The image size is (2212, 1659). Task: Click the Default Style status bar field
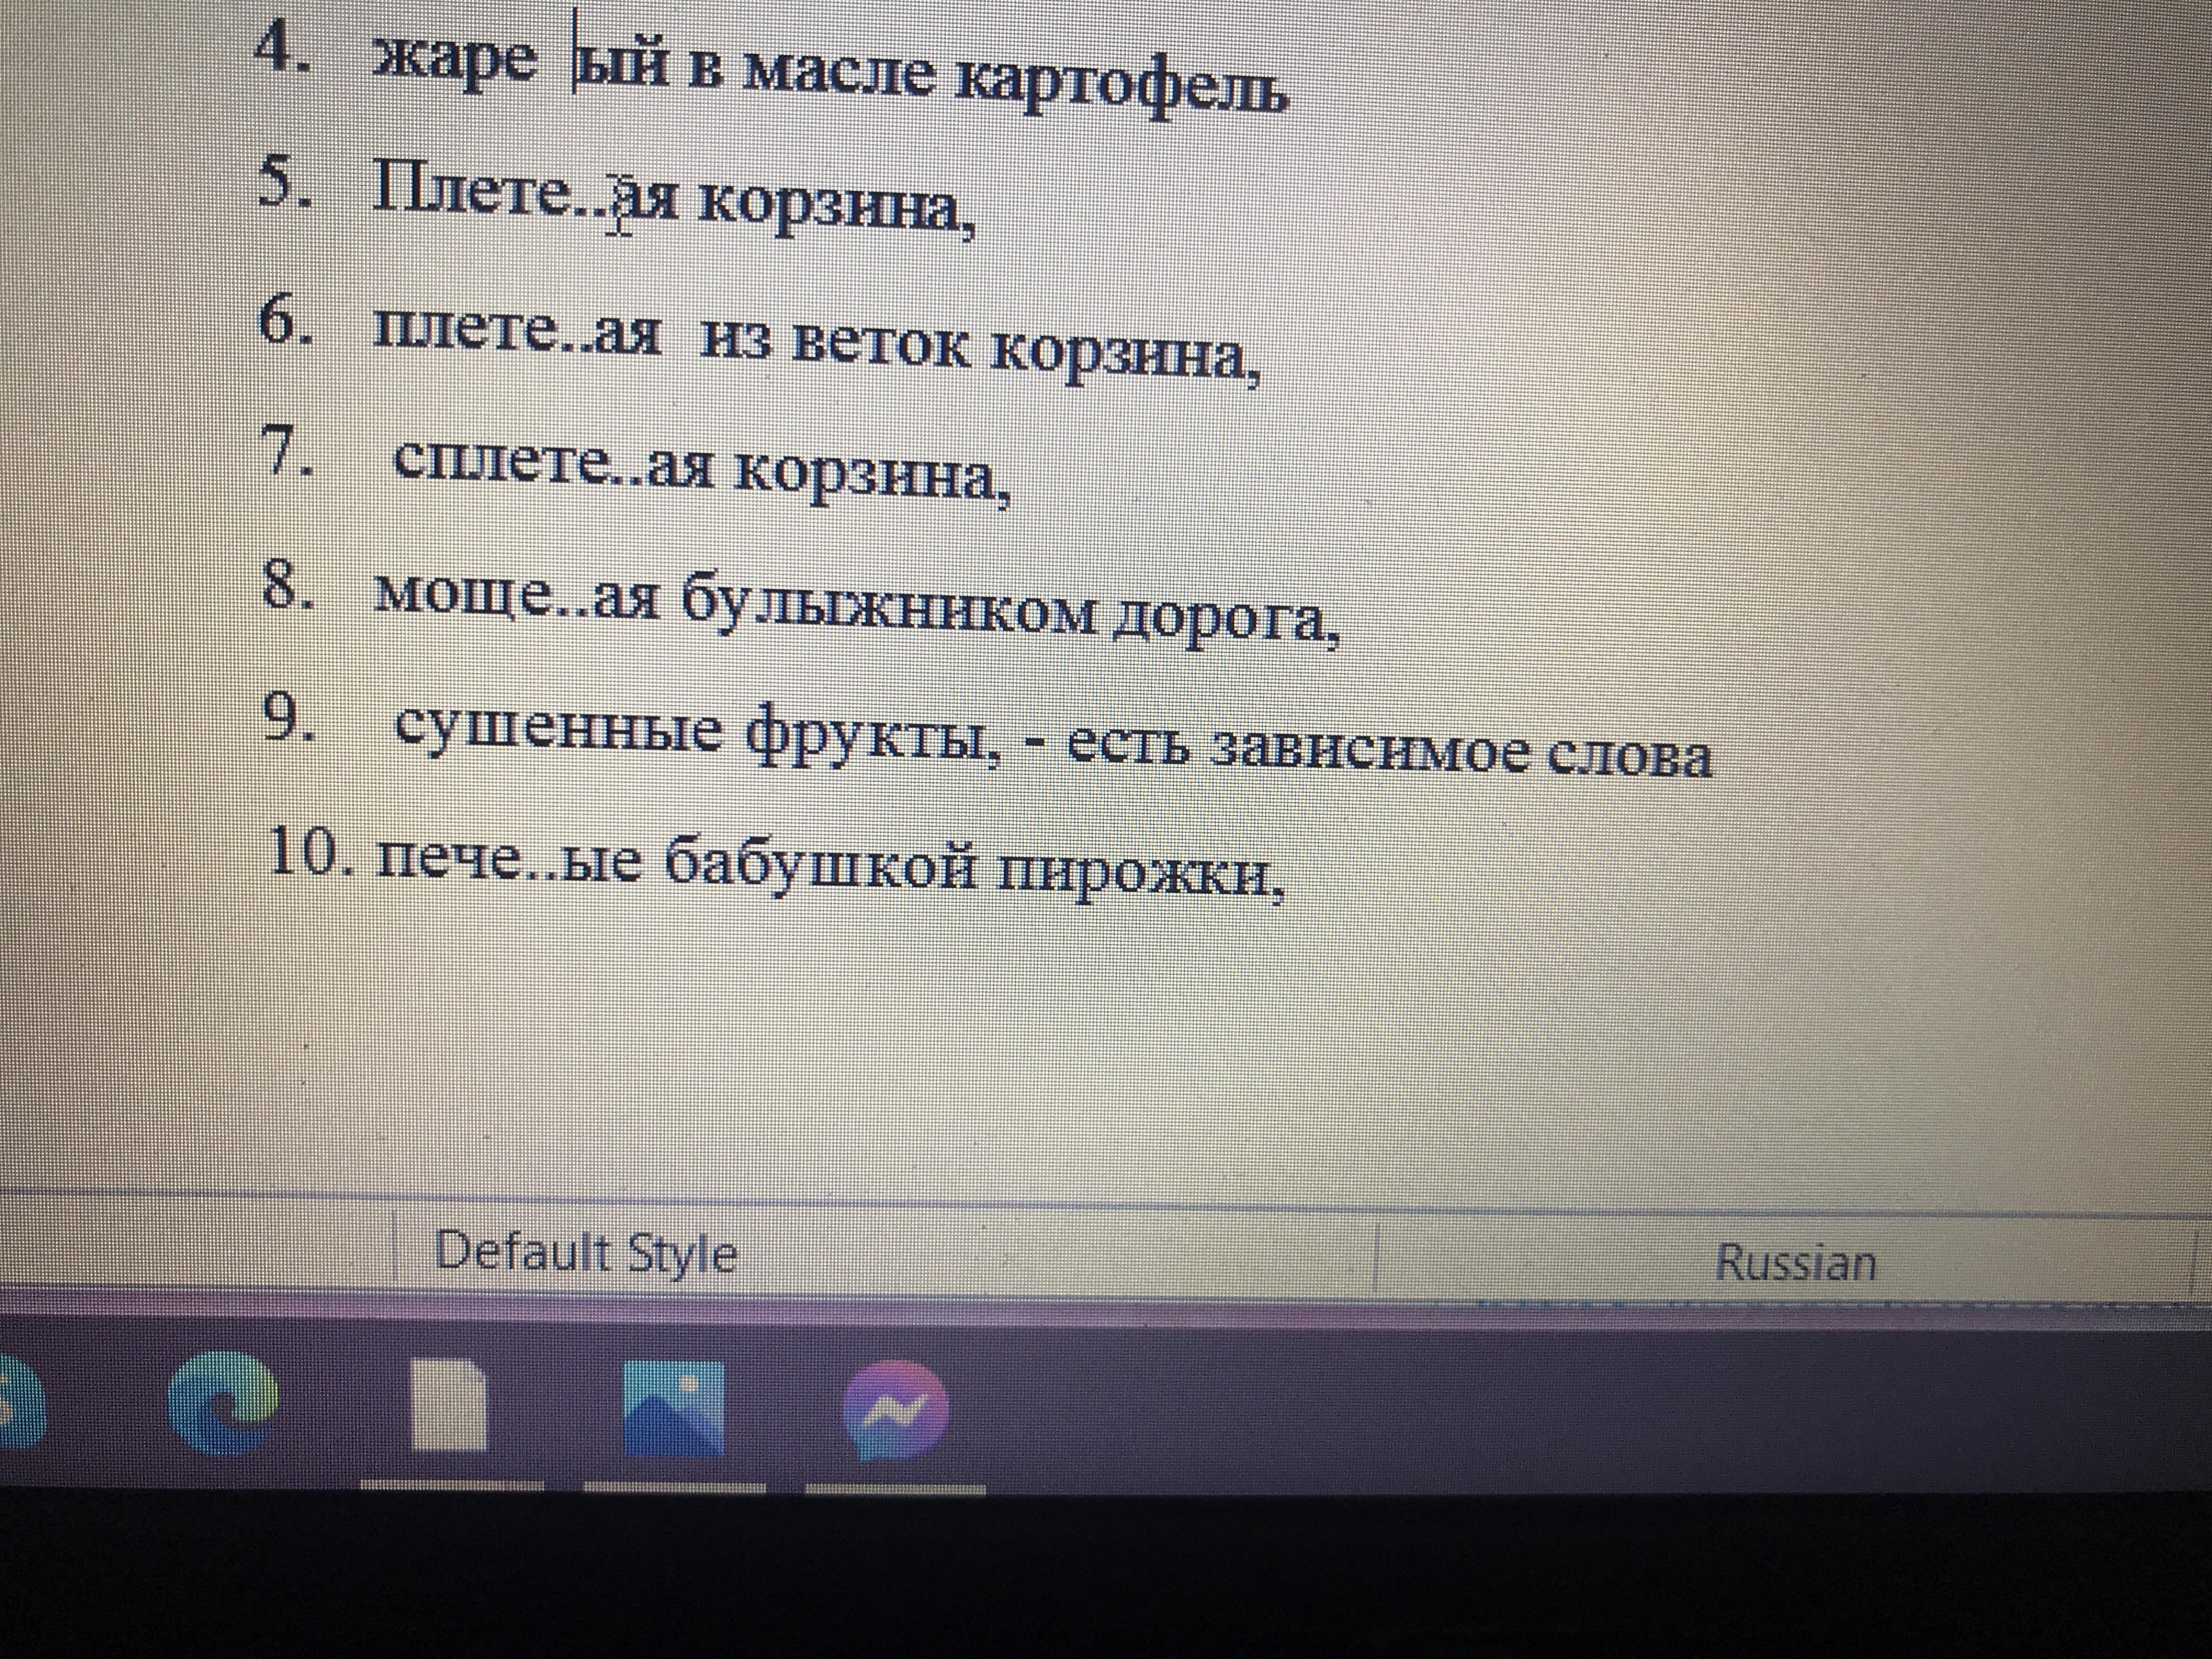586,1253
